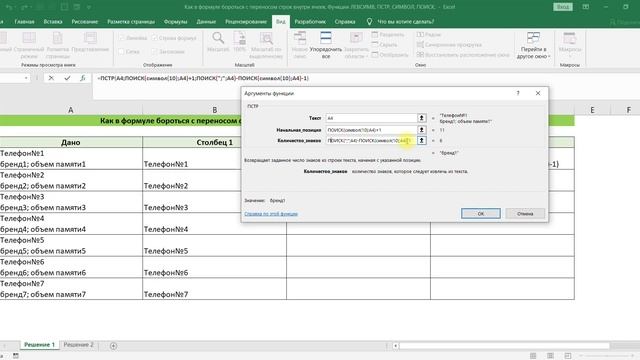
Task: Click the Вход sign-in button
Action: [x=563, y=7]
